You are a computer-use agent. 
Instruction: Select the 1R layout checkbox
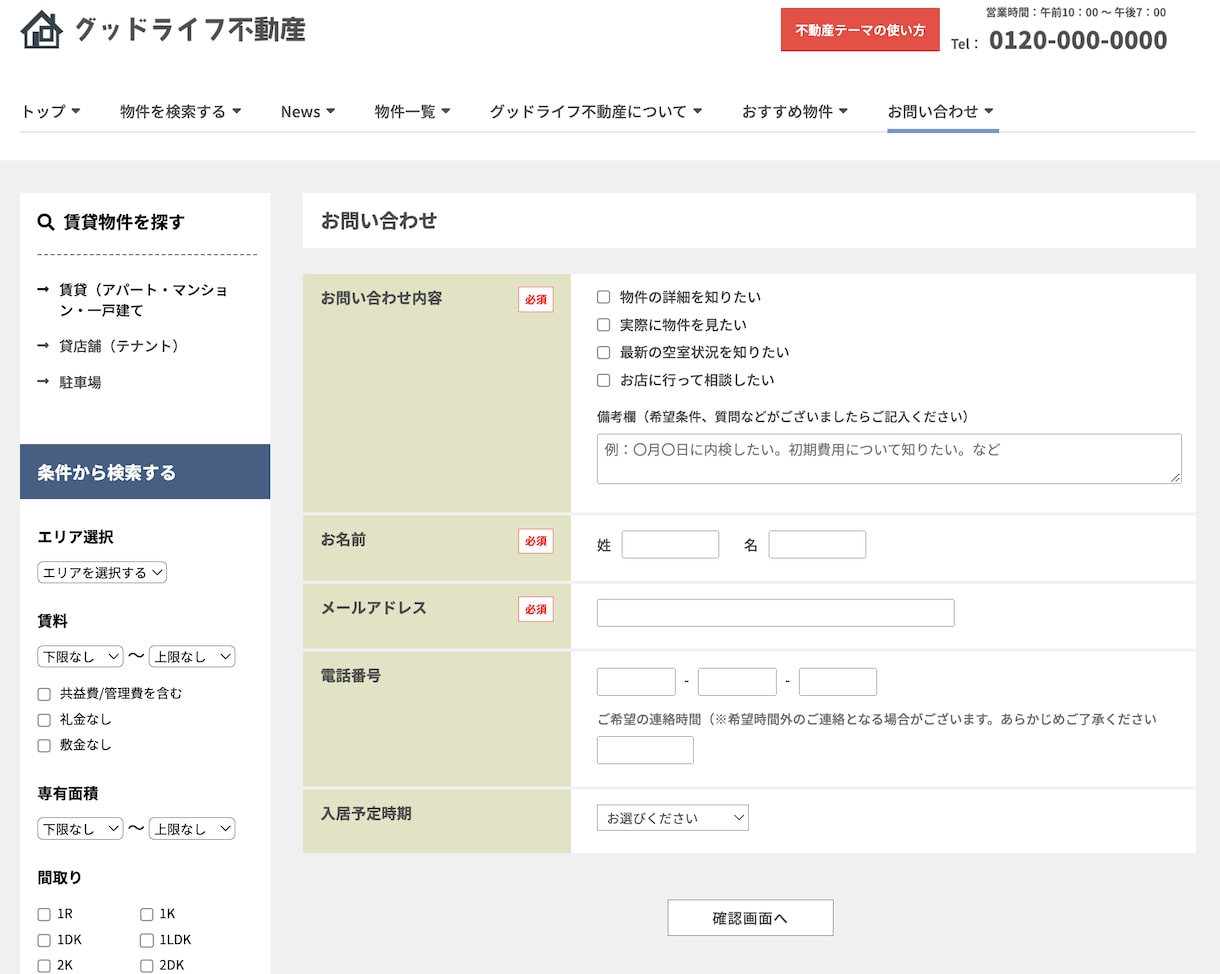tap(44, 914)
